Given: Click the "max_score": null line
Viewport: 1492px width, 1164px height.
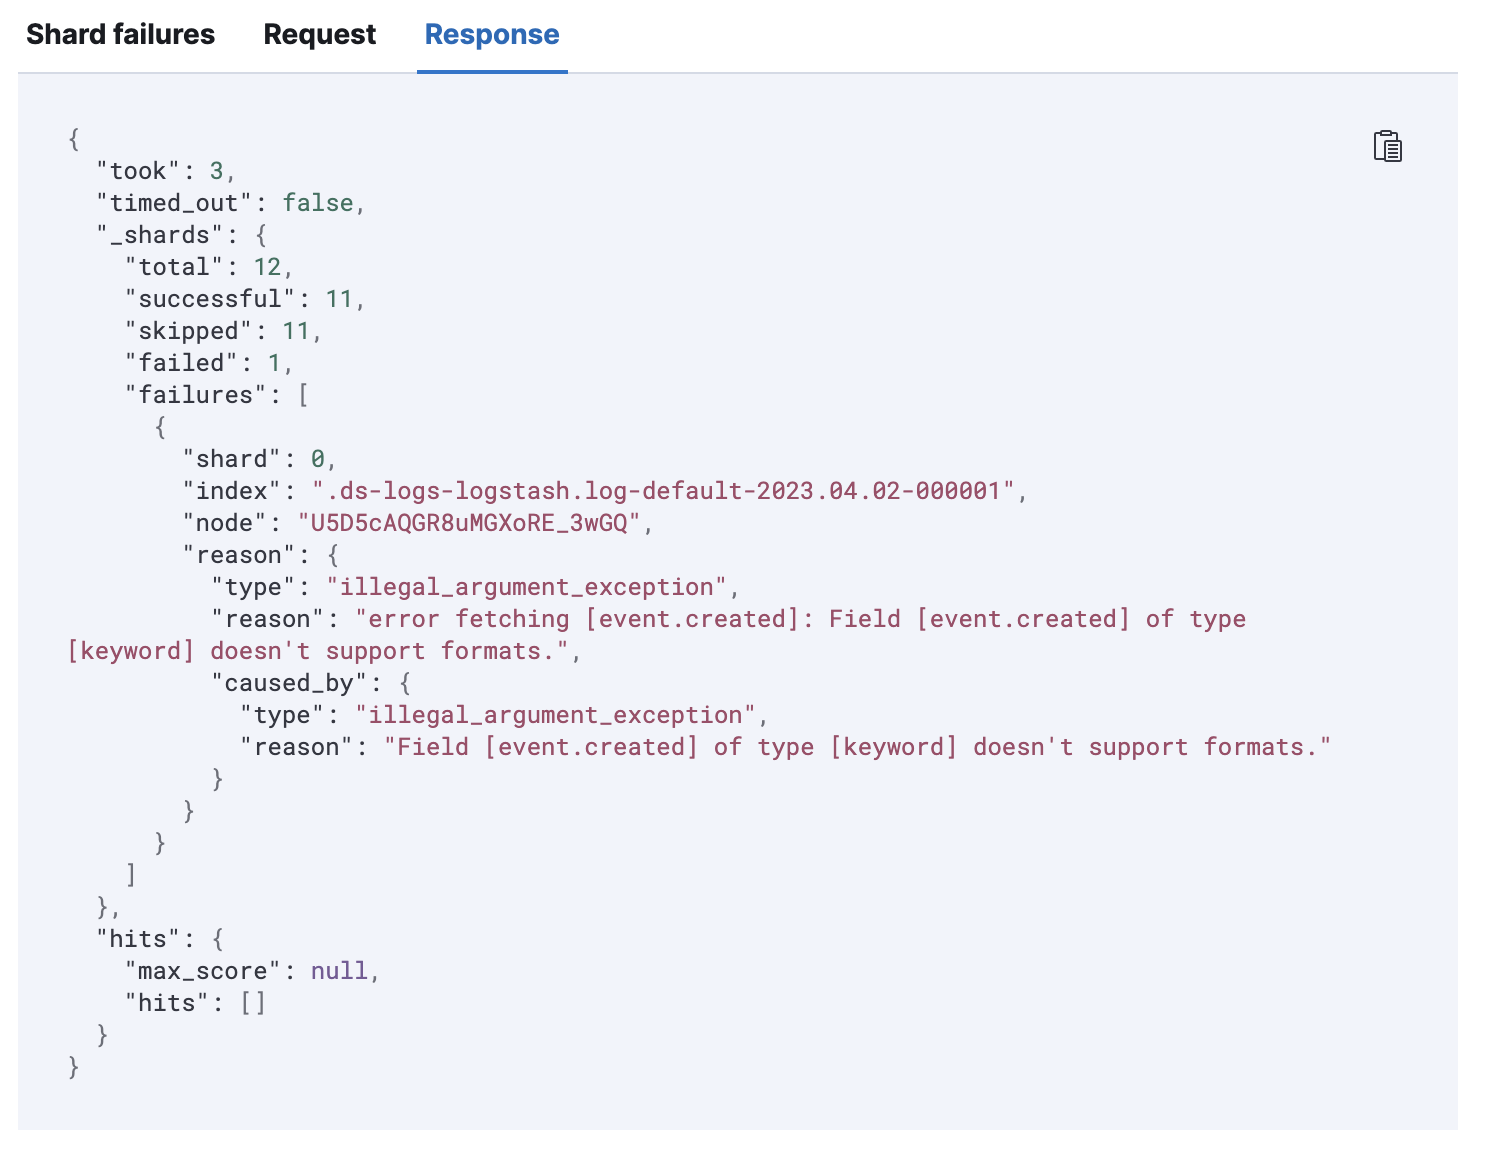Looking at the screenshot, I should (252, 971).
